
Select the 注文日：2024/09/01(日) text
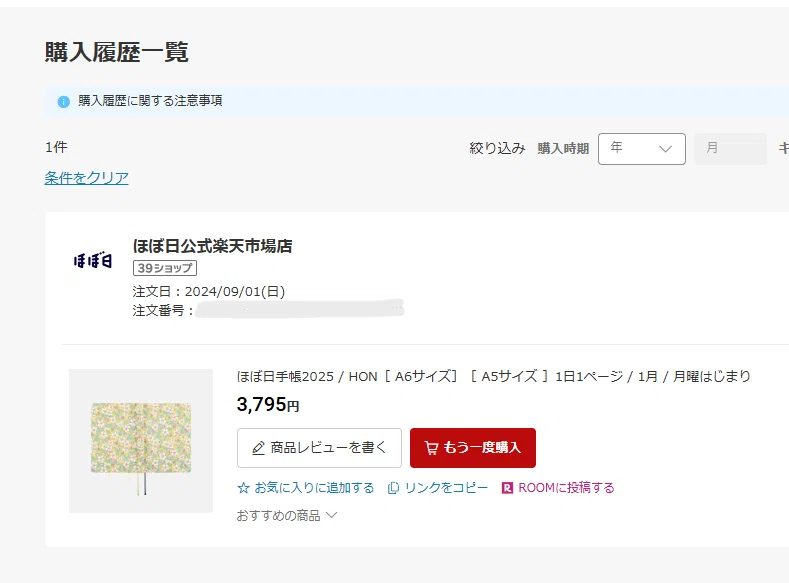click(x=209, y=292)
